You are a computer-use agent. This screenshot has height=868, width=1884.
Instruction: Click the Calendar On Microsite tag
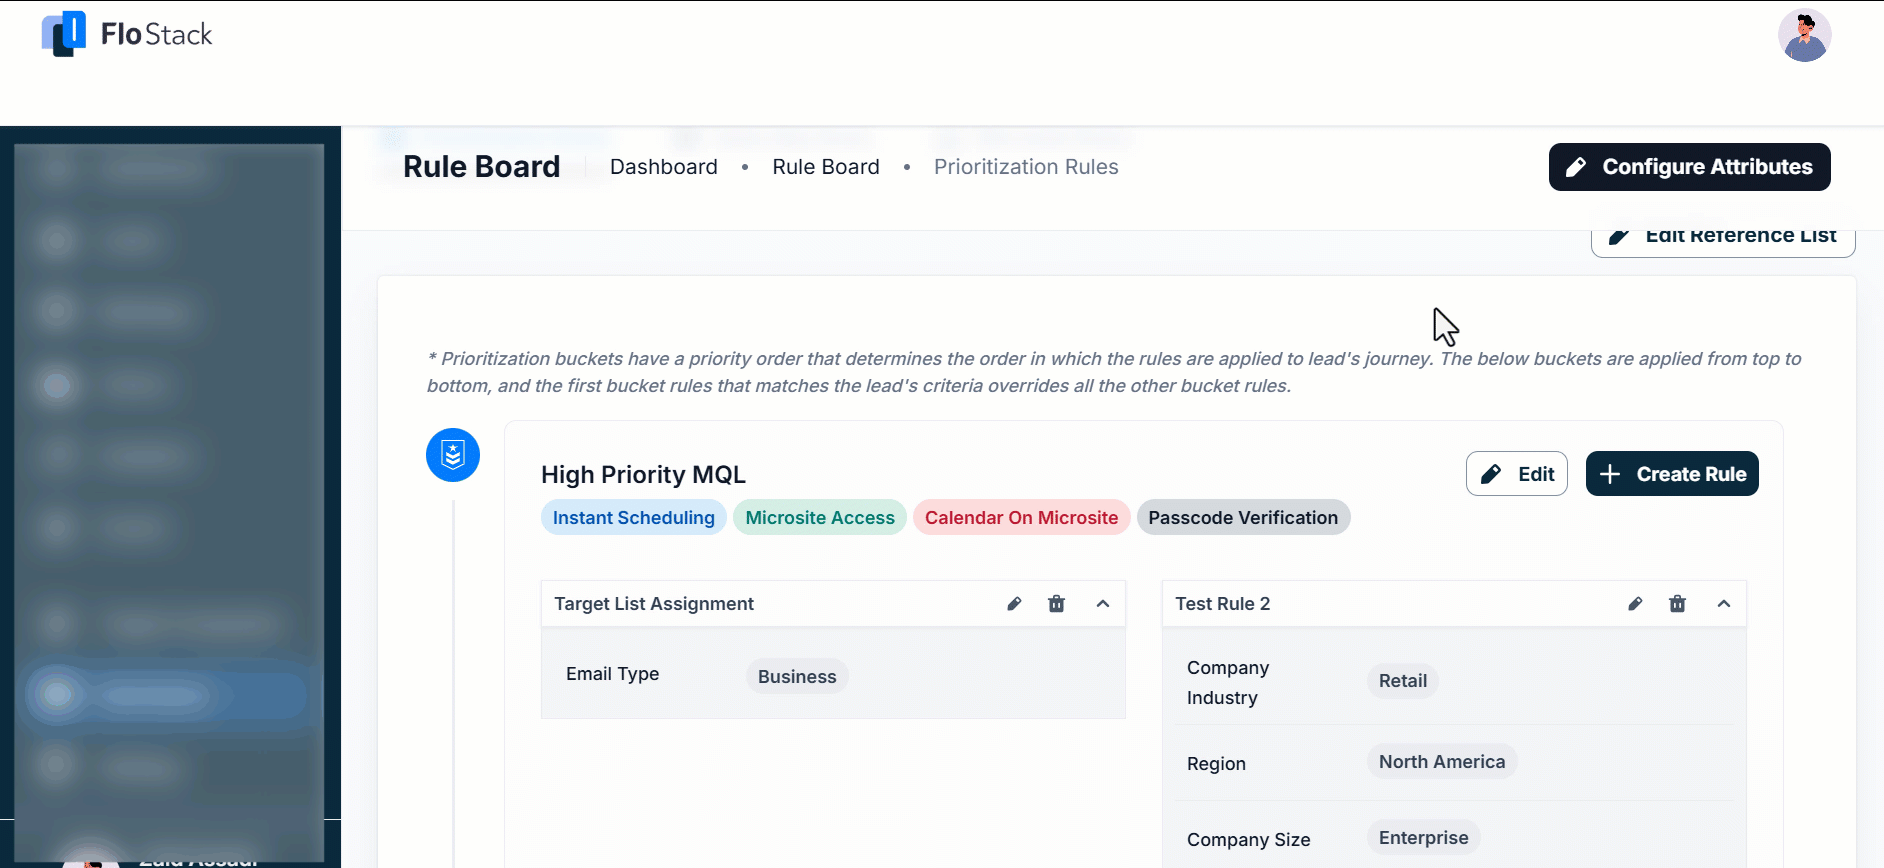[x=1021, y=518]
